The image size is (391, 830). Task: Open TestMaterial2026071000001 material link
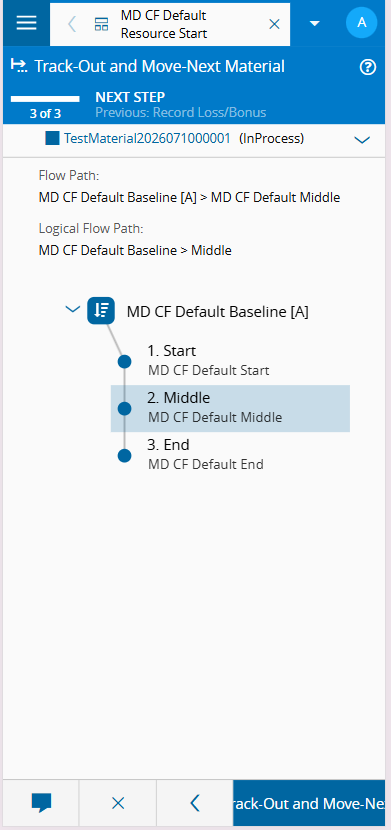pos(147,139)
